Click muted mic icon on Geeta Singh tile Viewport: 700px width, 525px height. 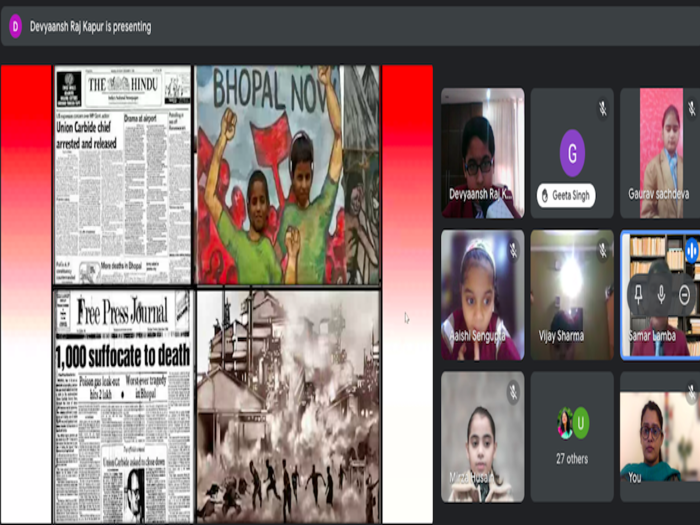(x=603, y=108)
